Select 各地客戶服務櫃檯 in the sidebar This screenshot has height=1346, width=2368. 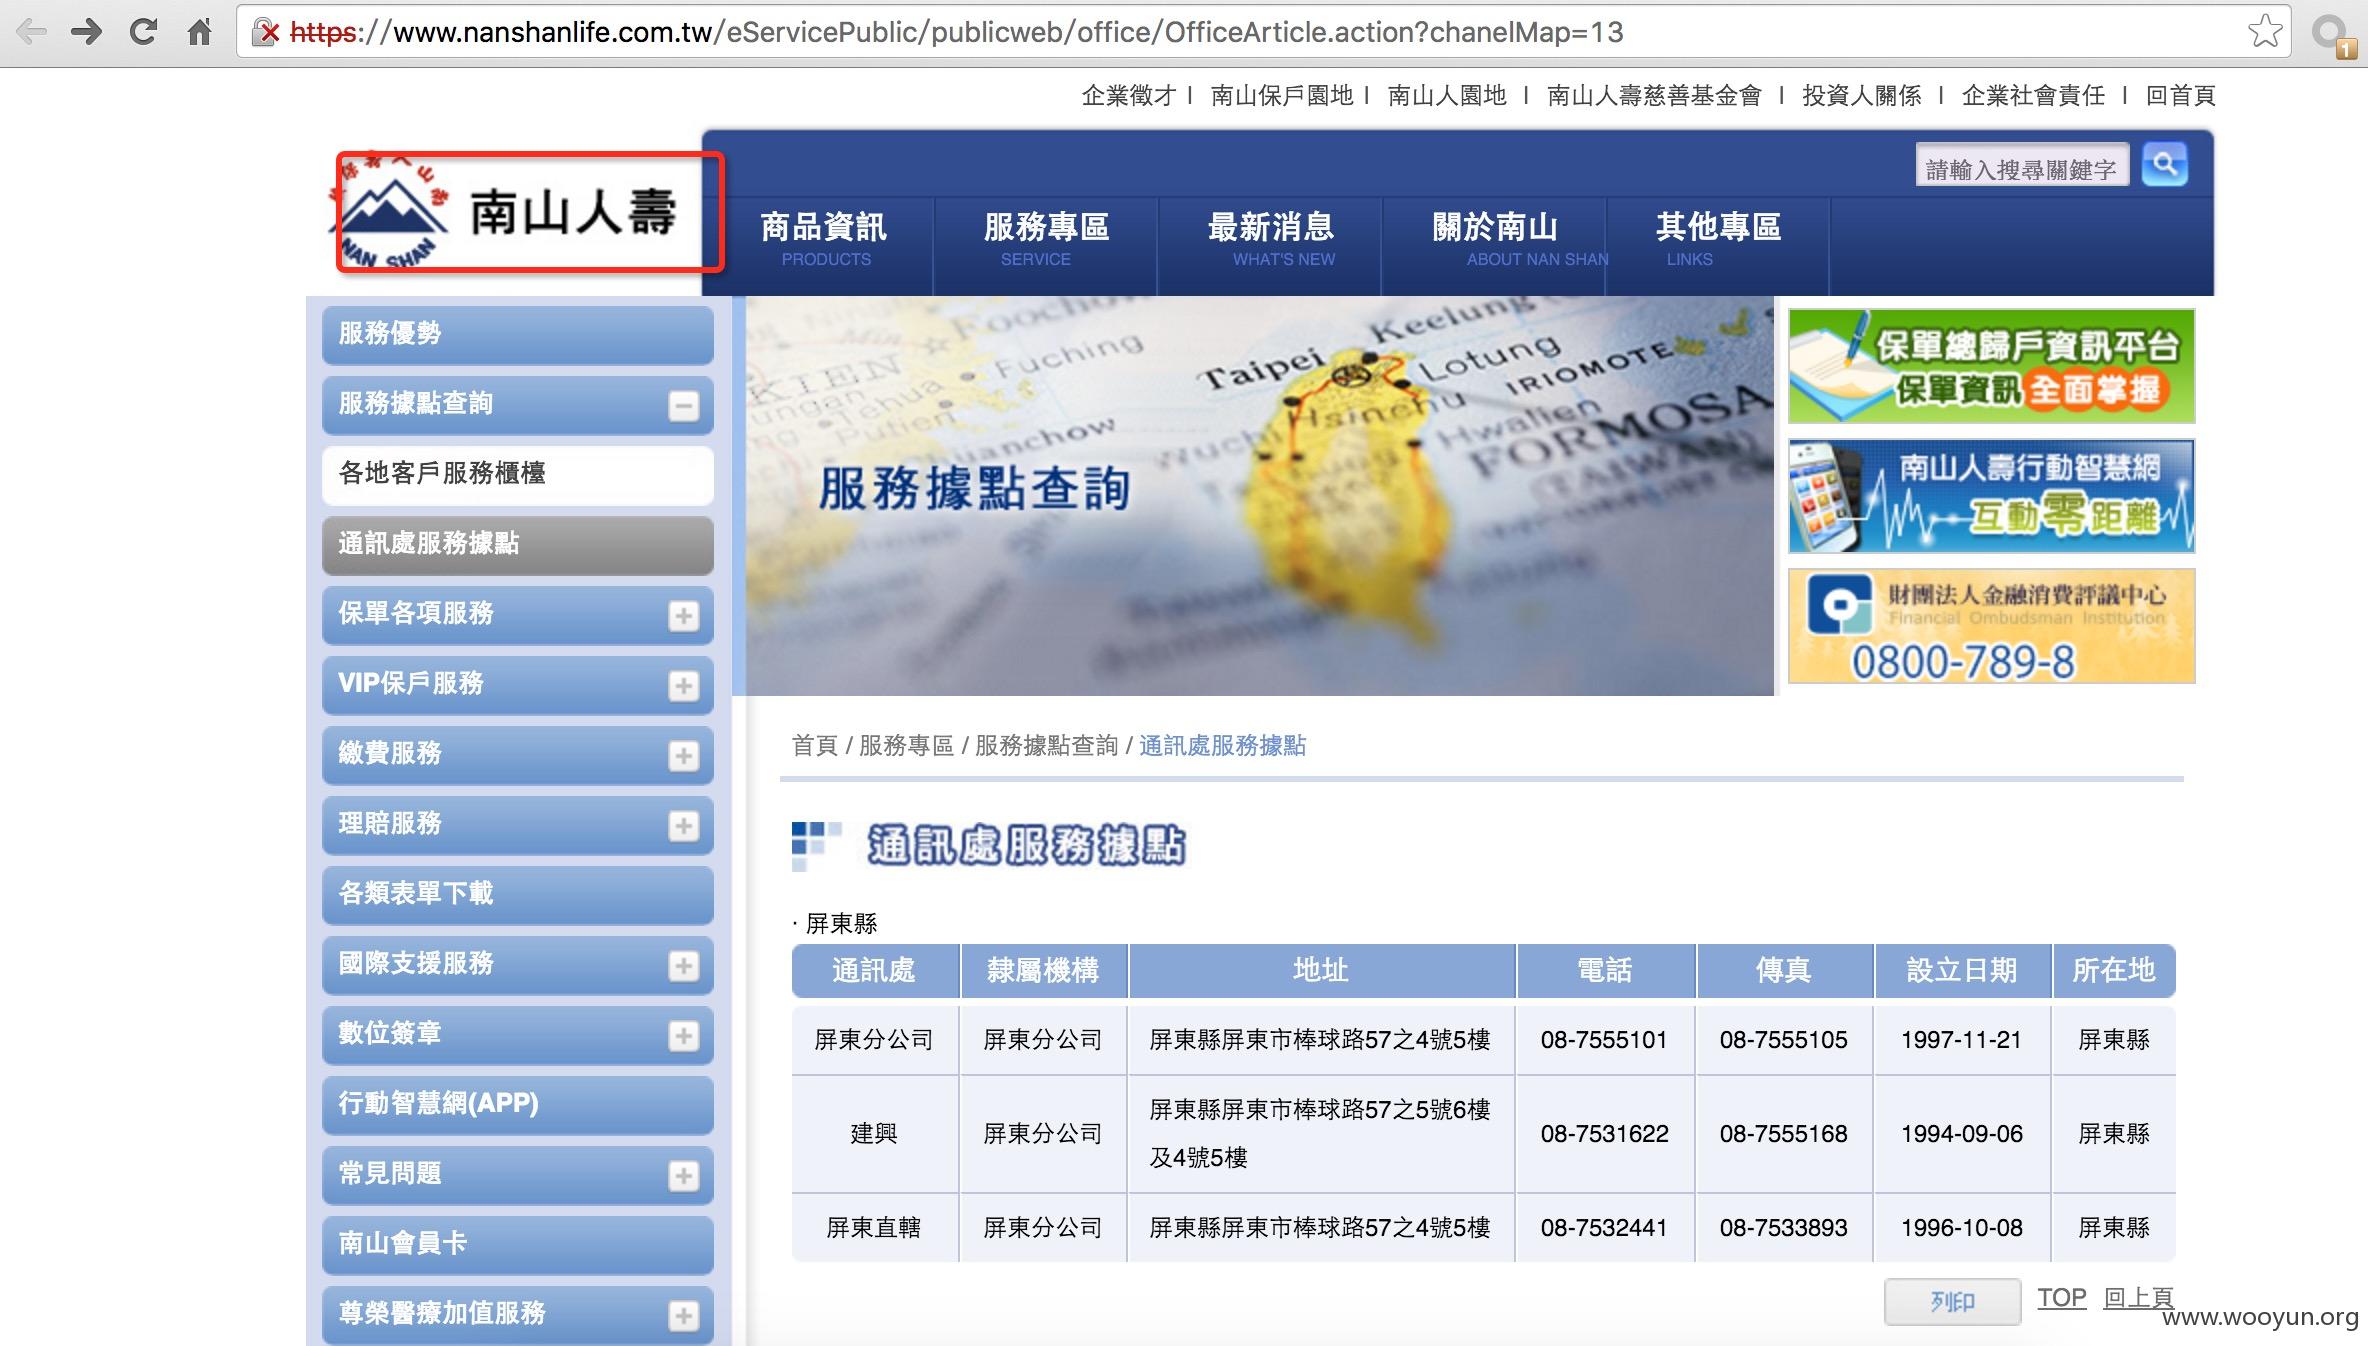(518, 475)
